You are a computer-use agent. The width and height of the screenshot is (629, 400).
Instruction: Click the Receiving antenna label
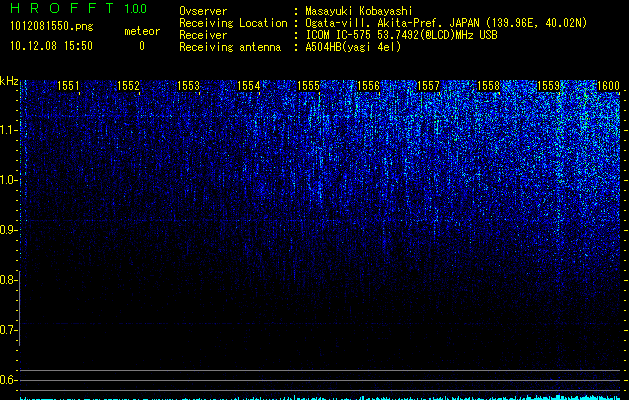coord(230,47)
